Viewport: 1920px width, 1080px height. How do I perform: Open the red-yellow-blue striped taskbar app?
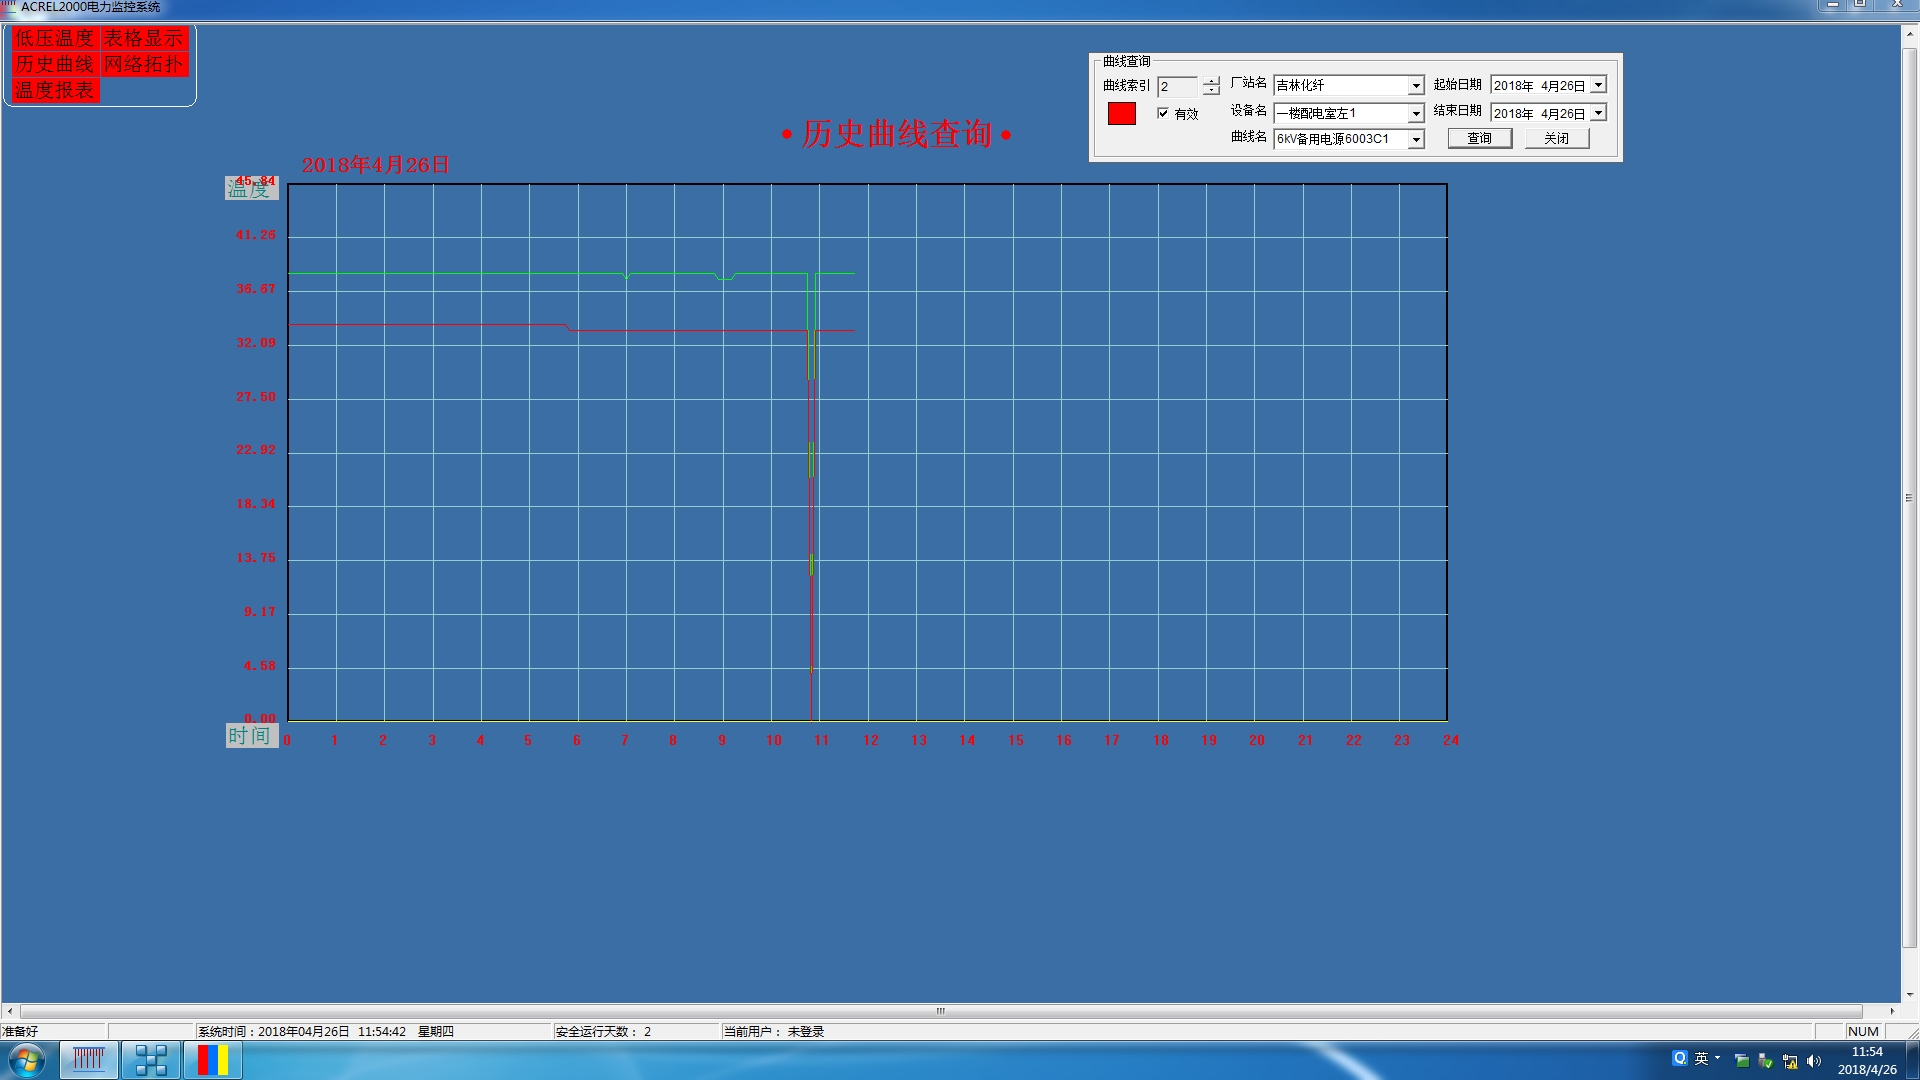[x=213, y=1060]
